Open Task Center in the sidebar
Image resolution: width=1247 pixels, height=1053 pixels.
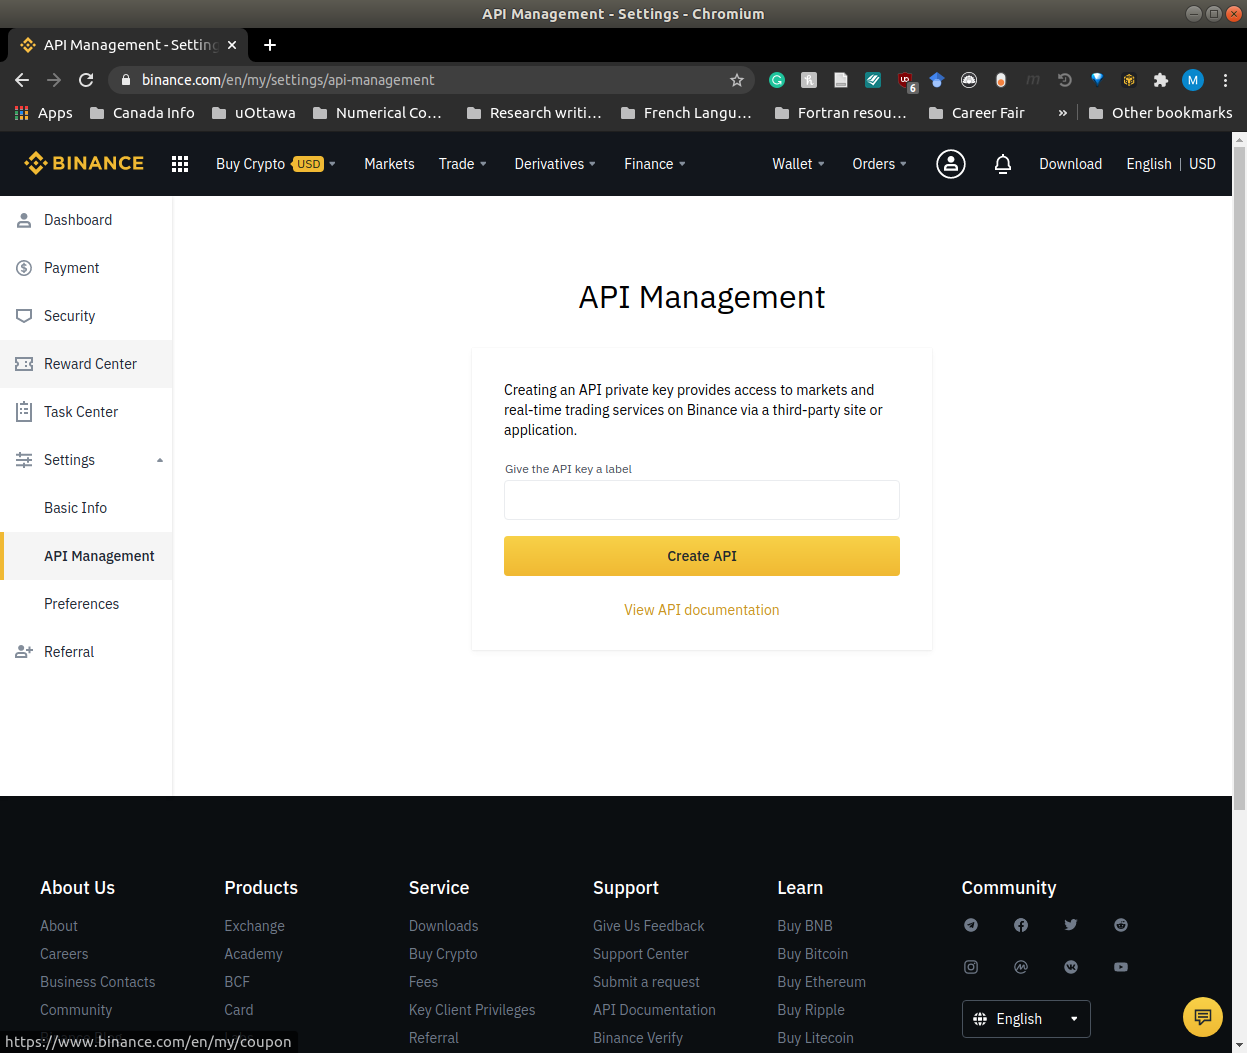pos(86,412)
